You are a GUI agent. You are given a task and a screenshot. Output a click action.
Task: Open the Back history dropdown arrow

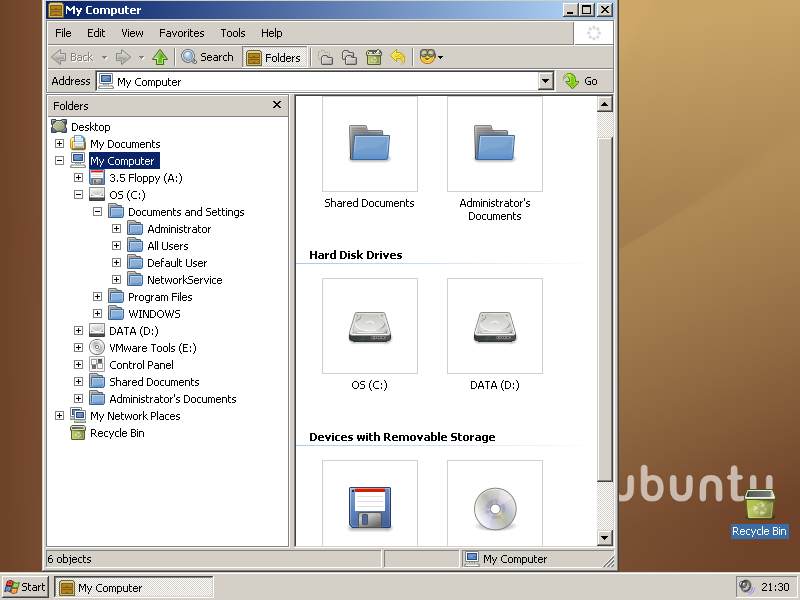pyautogui.click(x=105, y=58)
